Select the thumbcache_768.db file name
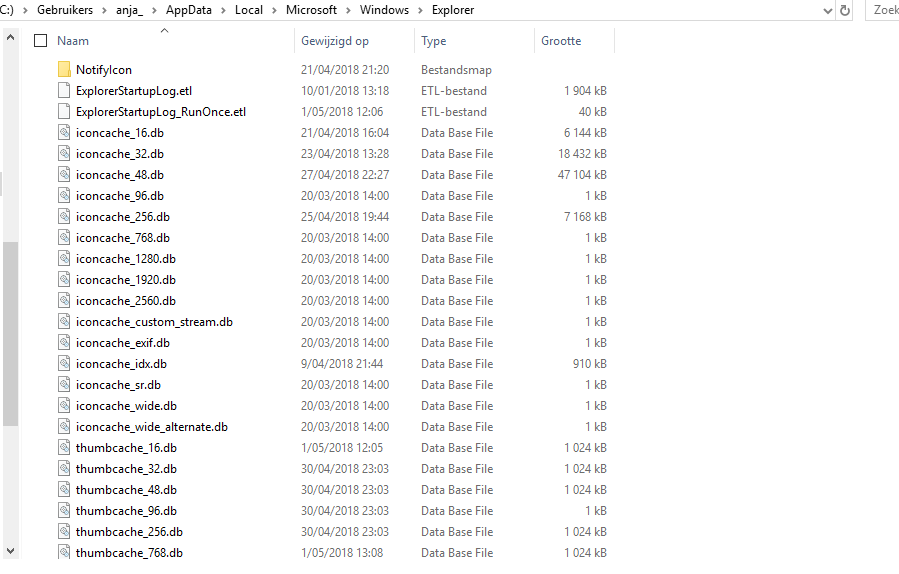This screenshot has width=899, height=574. pyautogui.click(x=129, y=553)
